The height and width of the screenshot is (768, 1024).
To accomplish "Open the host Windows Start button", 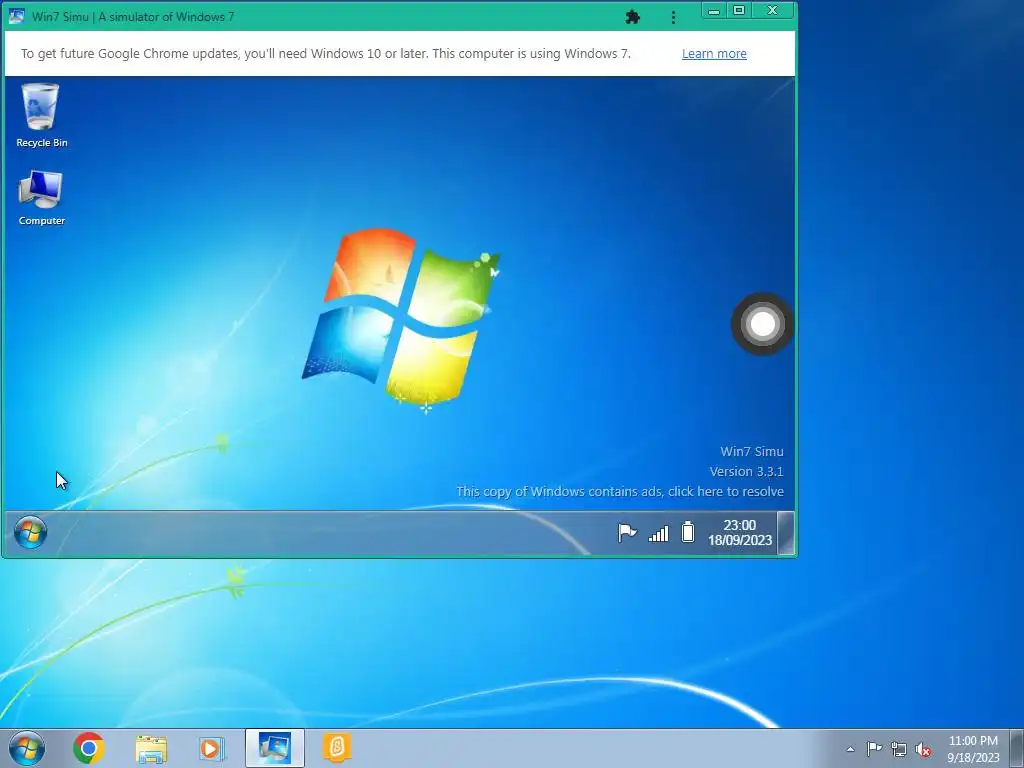I will click(27, 748).
